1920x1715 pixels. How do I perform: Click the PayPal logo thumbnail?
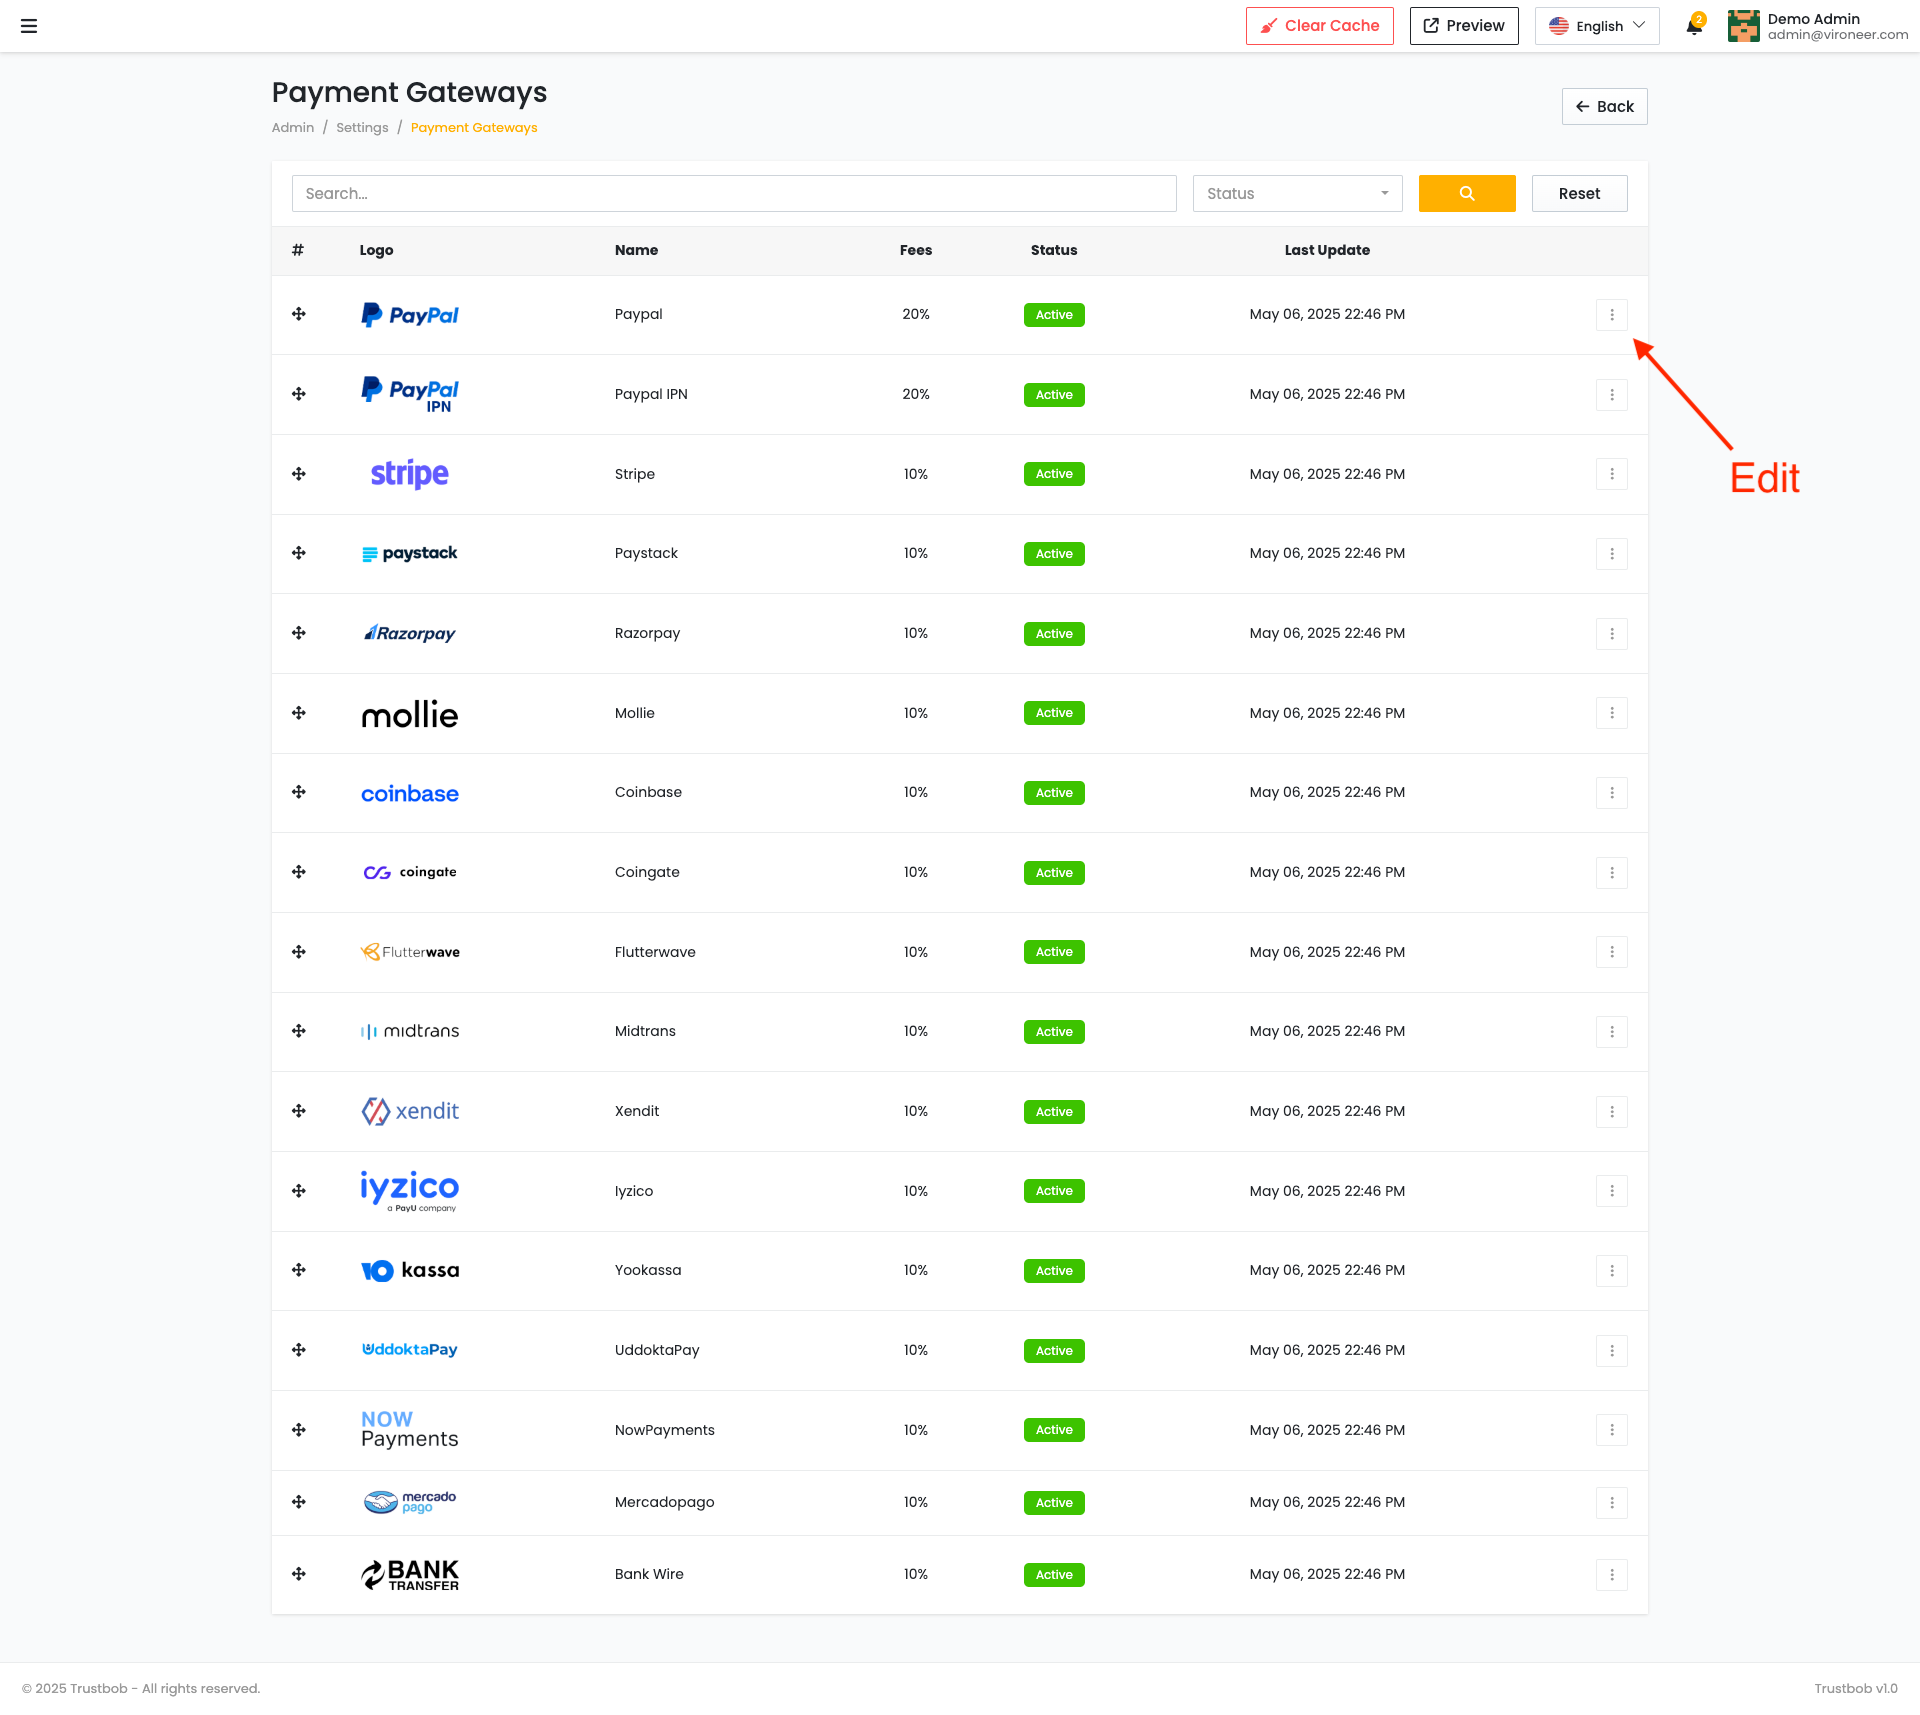coord(410,315)
